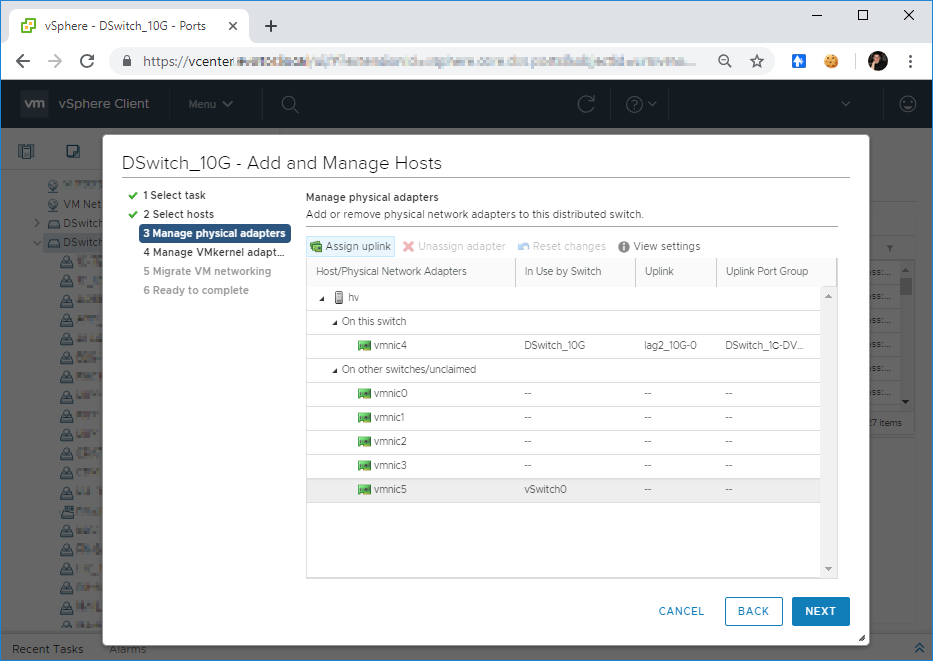Select the vmnic3 adapter row
The height and width of the screenshot is (661, 933).
tap(563, 466)
